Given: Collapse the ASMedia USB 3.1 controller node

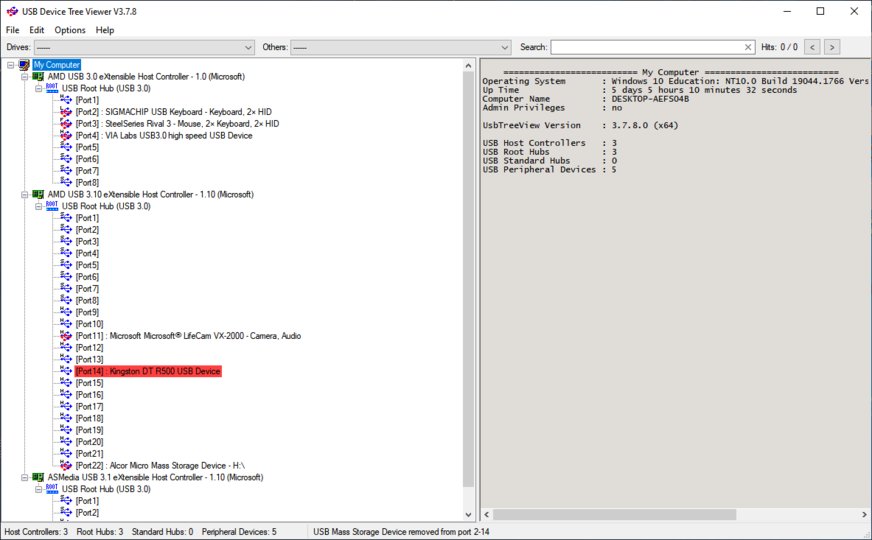Looking at the screenshot, I should click(x=24, y=478).
